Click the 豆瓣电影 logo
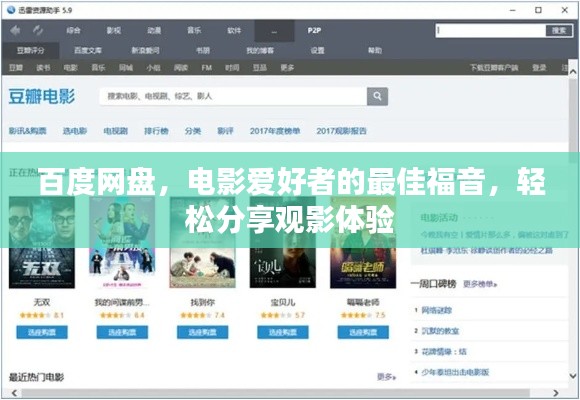This screenshot has height=400, width=580. 41,97
